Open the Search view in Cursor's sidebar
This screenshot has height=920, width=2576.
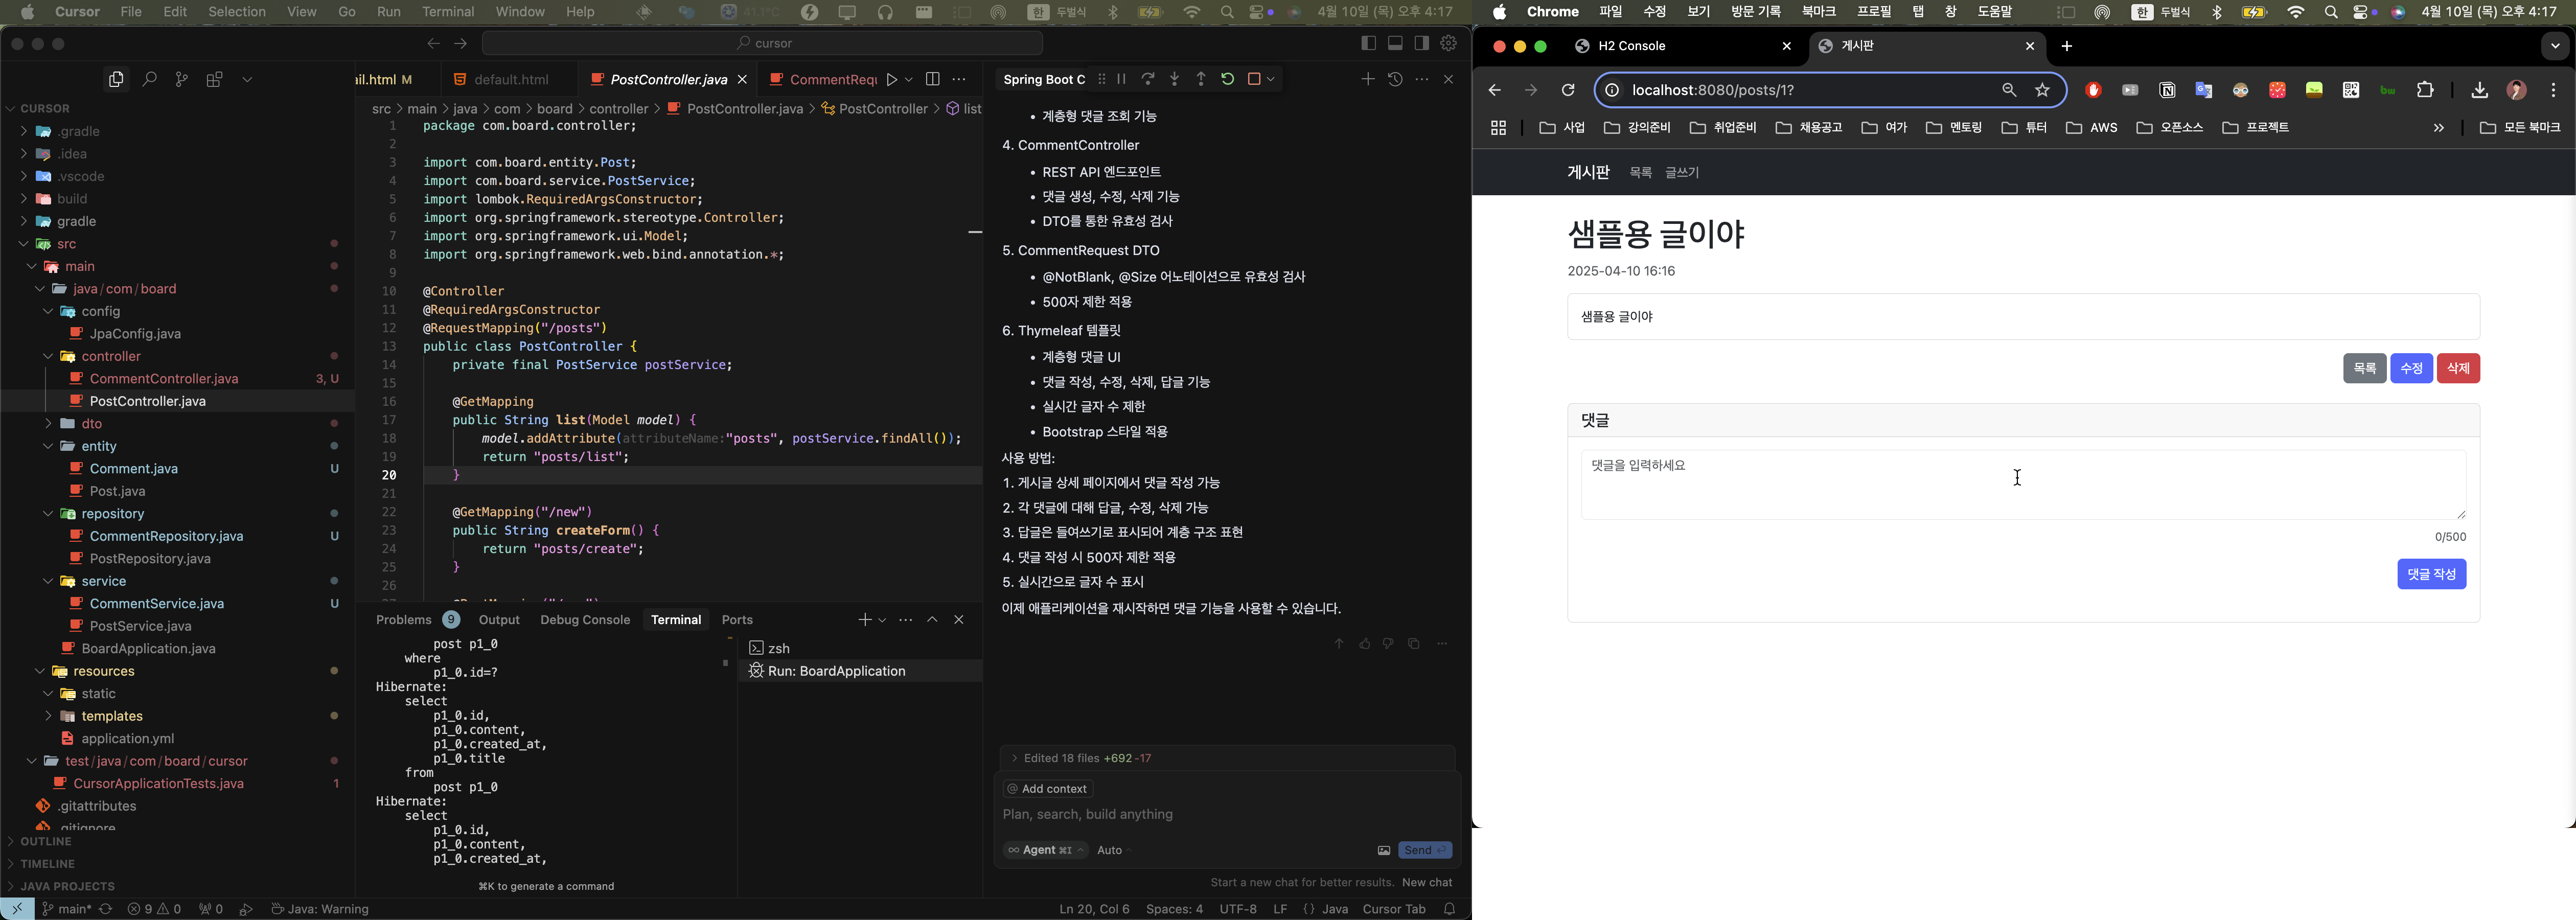[x=149, y=79]
